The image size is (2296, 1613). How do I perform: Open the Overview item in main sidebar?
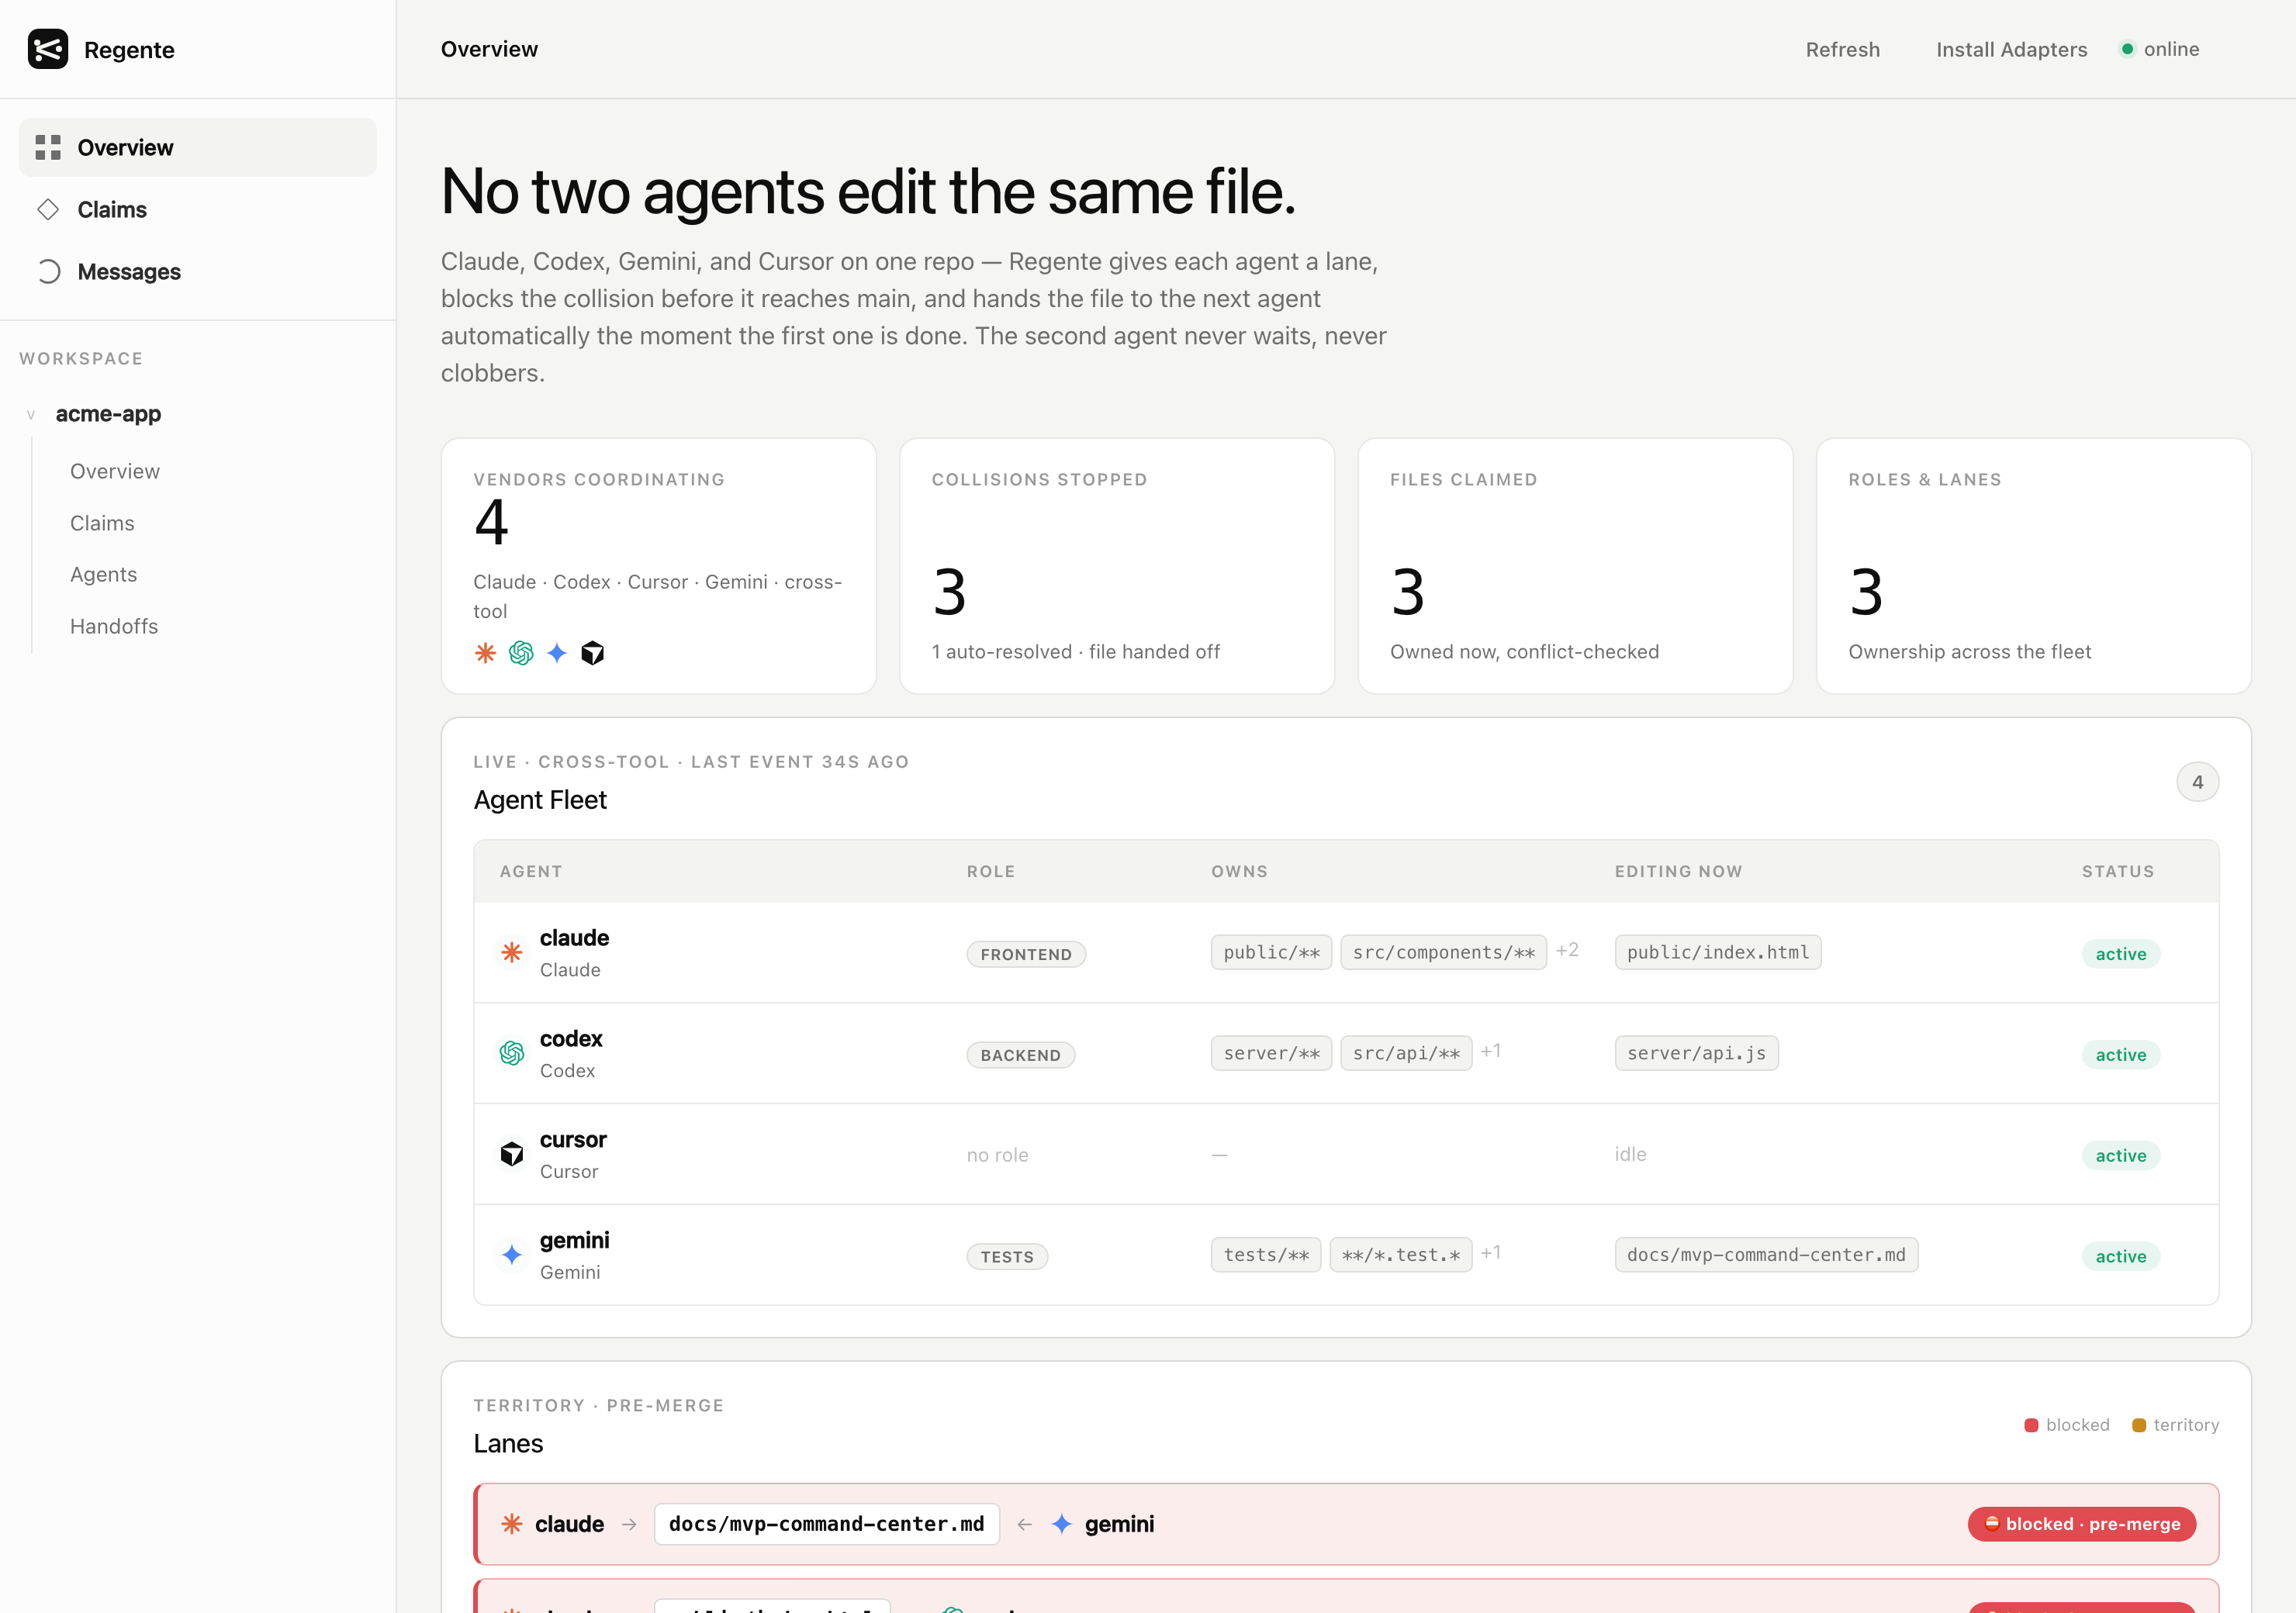198,148
